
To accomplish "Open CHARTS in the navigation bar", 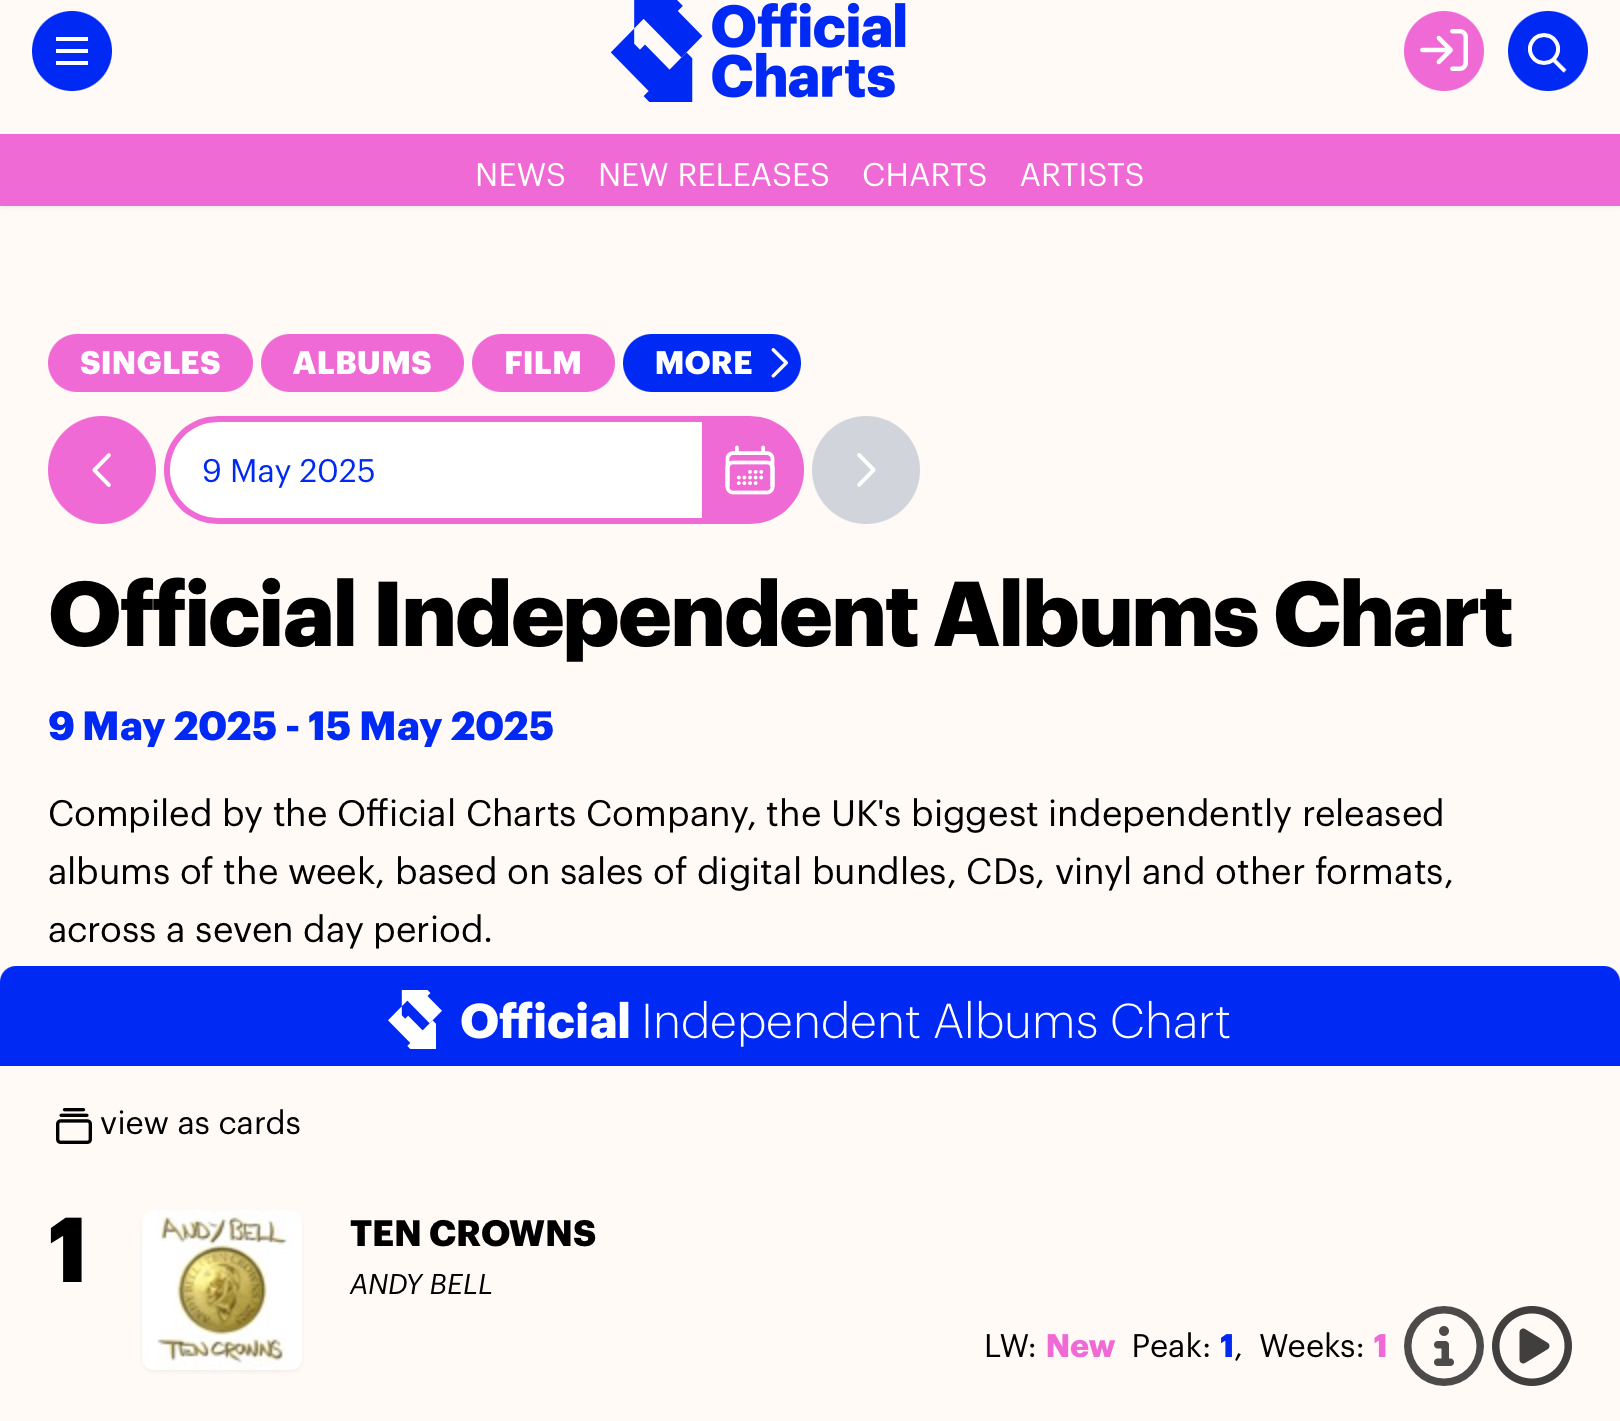I will point(925,175).
